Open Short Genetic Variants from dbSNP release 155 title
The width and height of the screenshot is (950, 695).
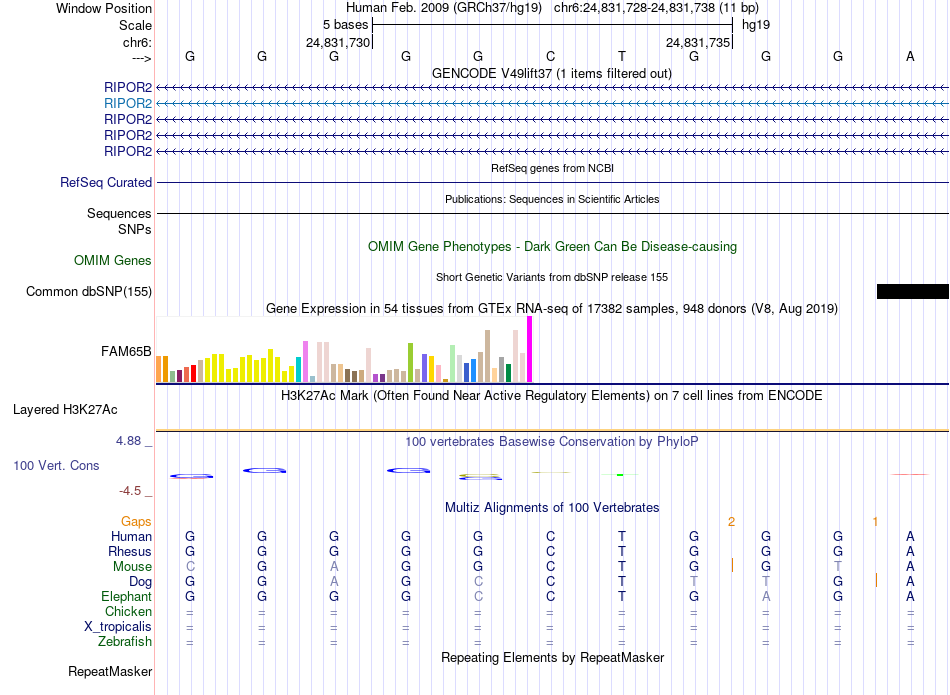(x=552, y=277)
